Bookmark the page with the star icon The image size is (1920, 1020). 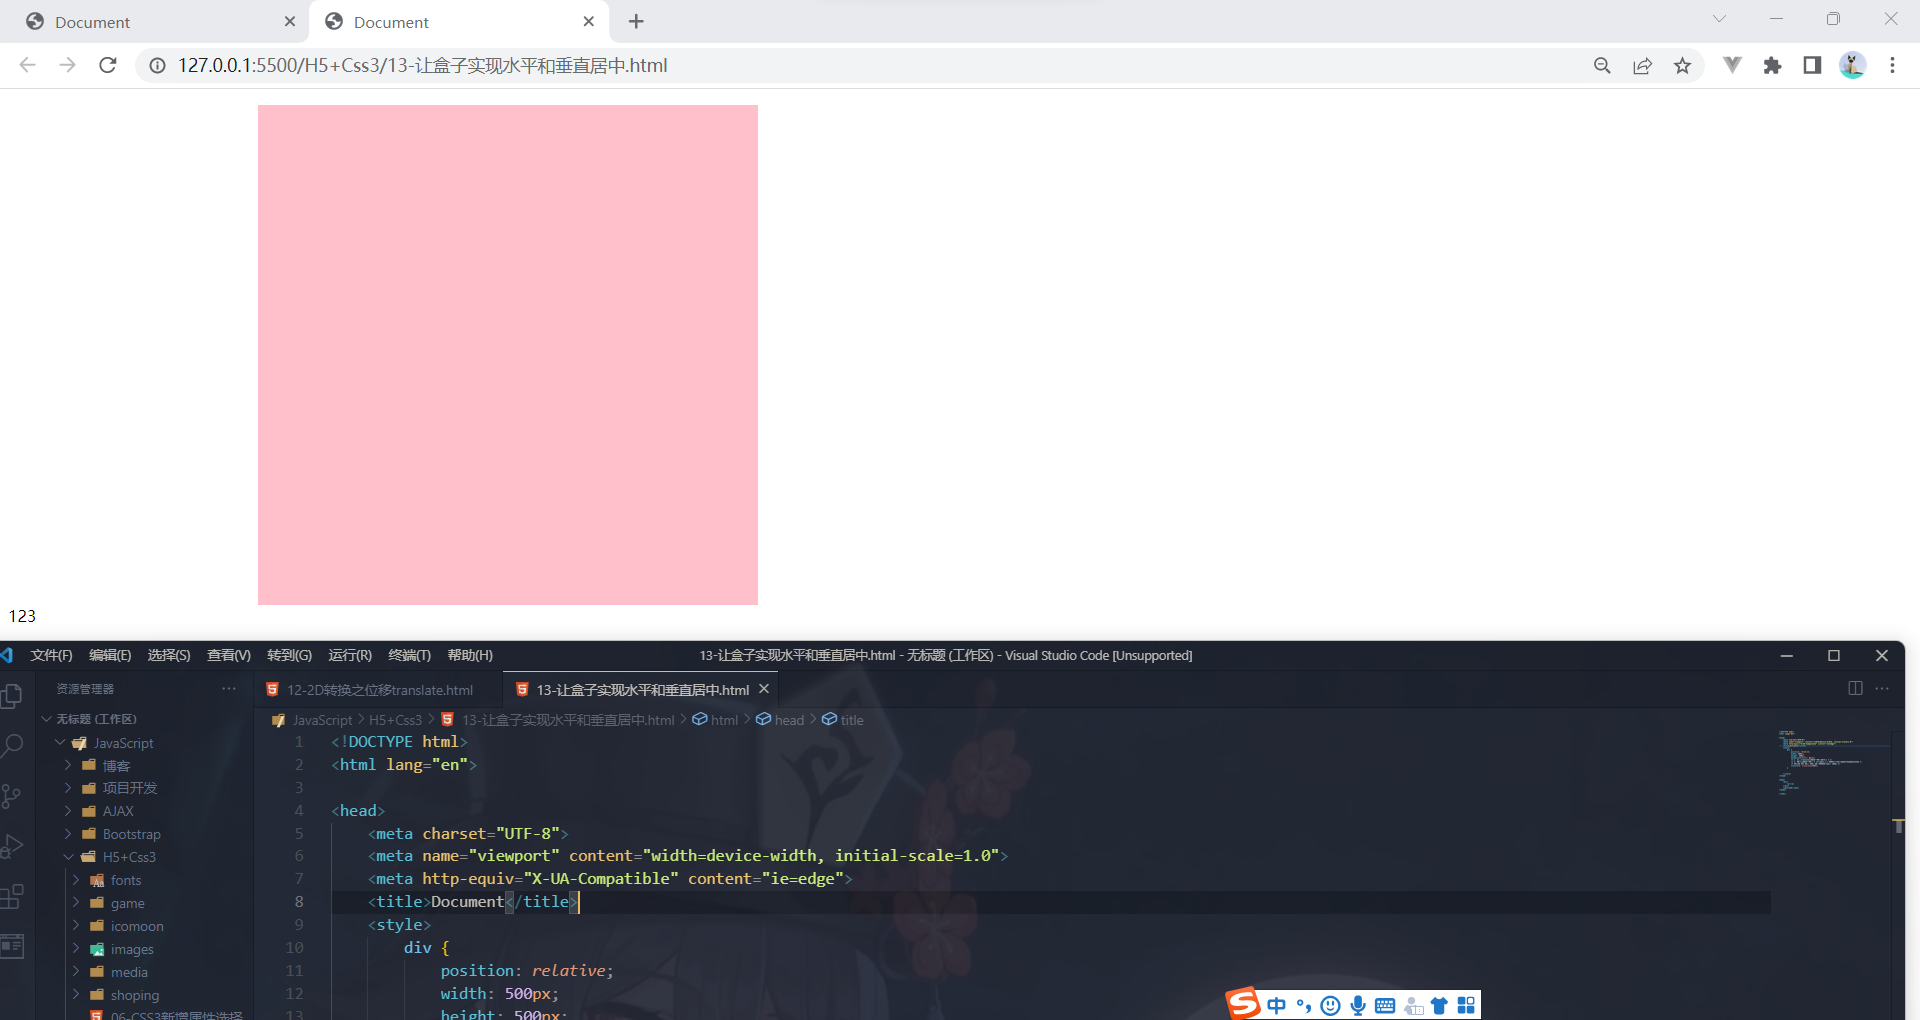tap(1683, 65)
